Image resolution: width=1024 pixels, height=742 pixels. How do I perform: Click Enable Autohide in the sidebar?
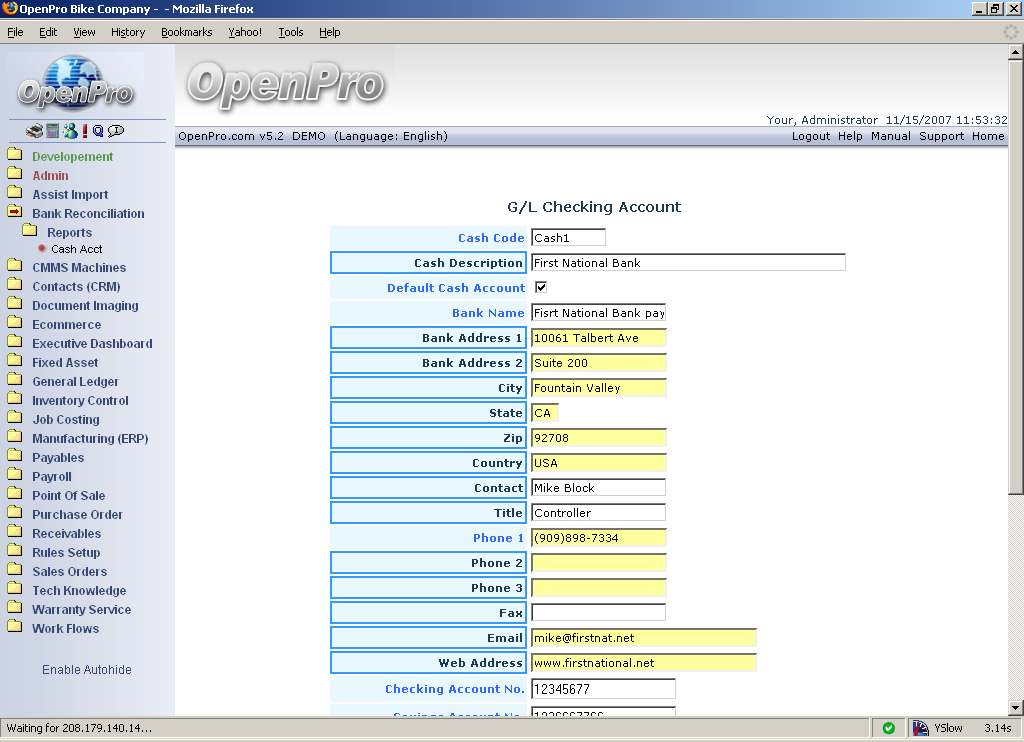86,670
